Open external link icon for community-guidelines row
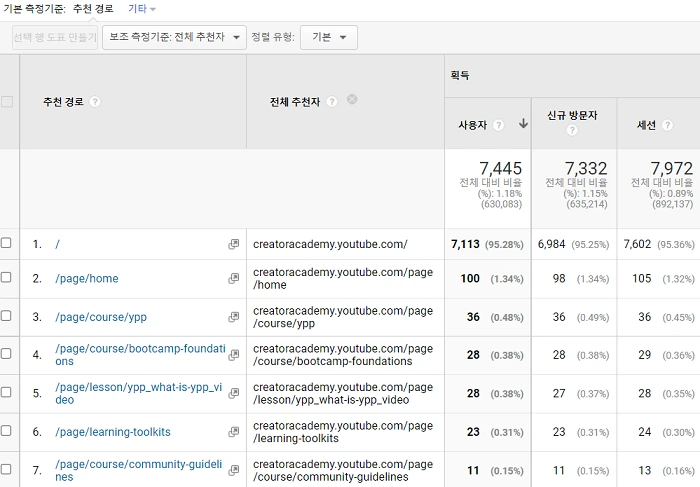 233,470
